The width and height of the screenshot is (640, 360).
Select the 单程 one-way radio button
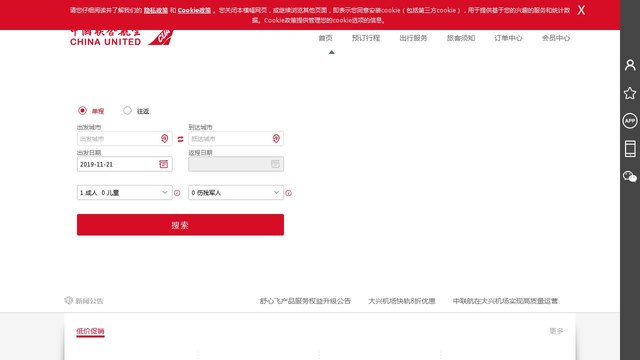(x=82, y=111)
